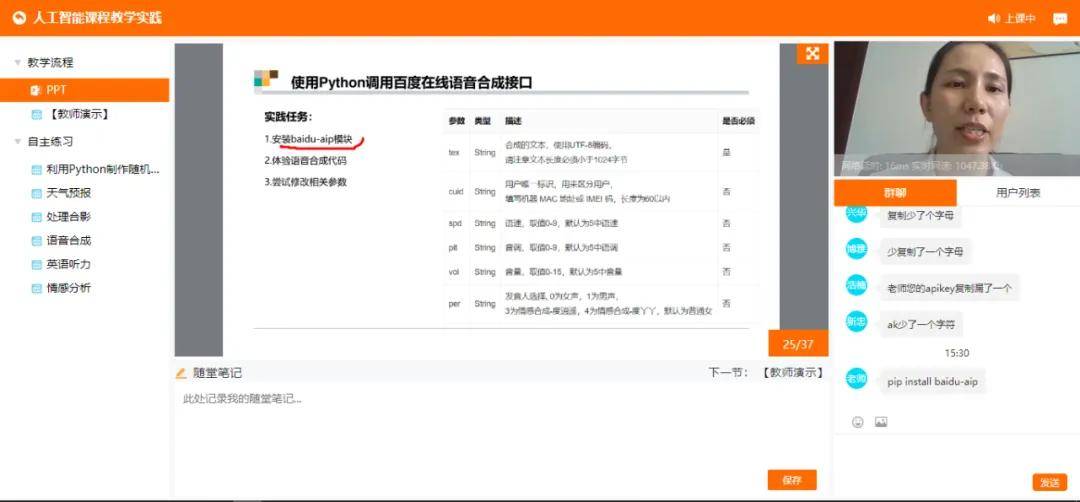Screen dimensions: 1080x502
Task: Select PPT in the teaching flow
Action: pyautogui.click(x=84, y=90)
